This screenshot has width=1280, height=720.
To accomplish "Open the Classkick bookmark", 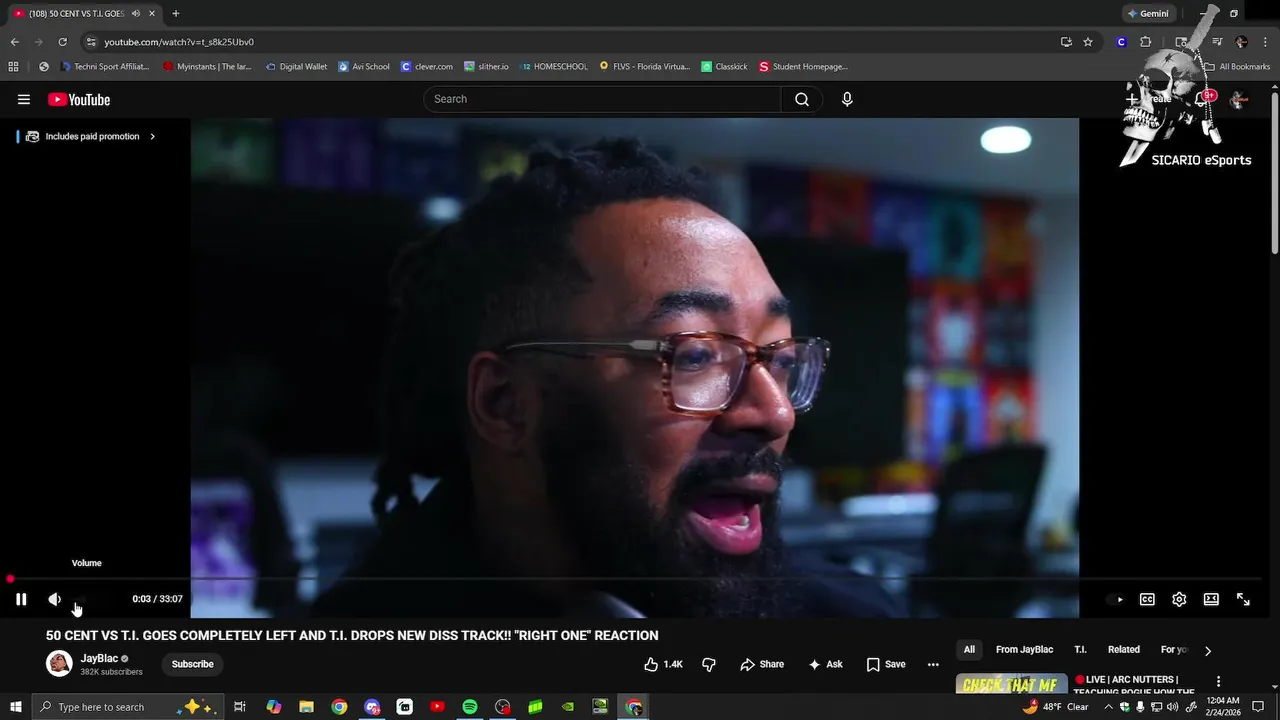I will 724,67.
